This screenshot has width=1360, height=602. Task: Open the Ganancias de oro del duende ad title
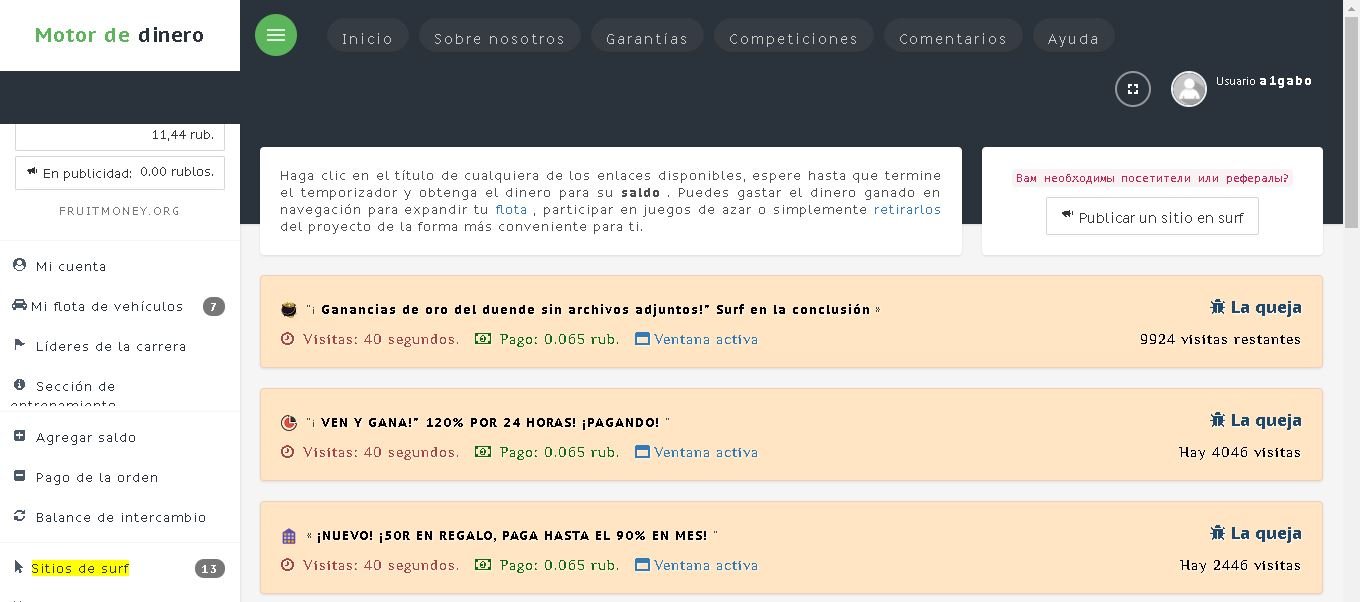[x=594, y=309]
